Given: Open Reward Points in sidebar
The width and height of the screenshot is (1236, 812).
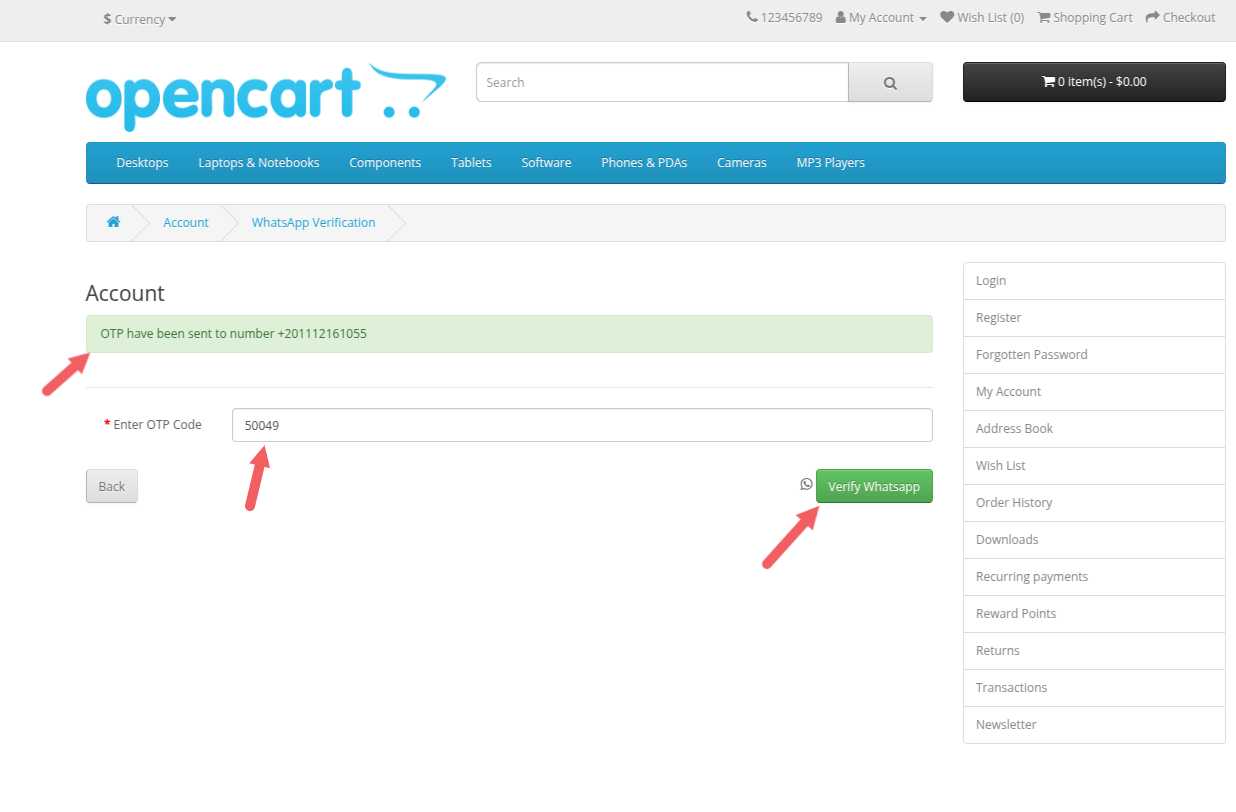Looking at the screenshot, I should pos(1094,614).
